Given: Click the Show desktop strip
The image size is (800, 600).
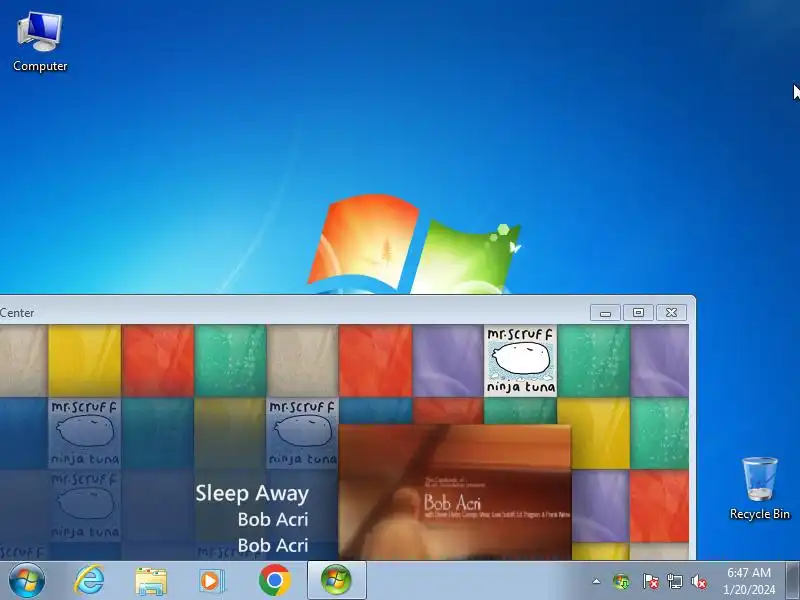Looking at the screenshot, I should (x=793, y=581).
